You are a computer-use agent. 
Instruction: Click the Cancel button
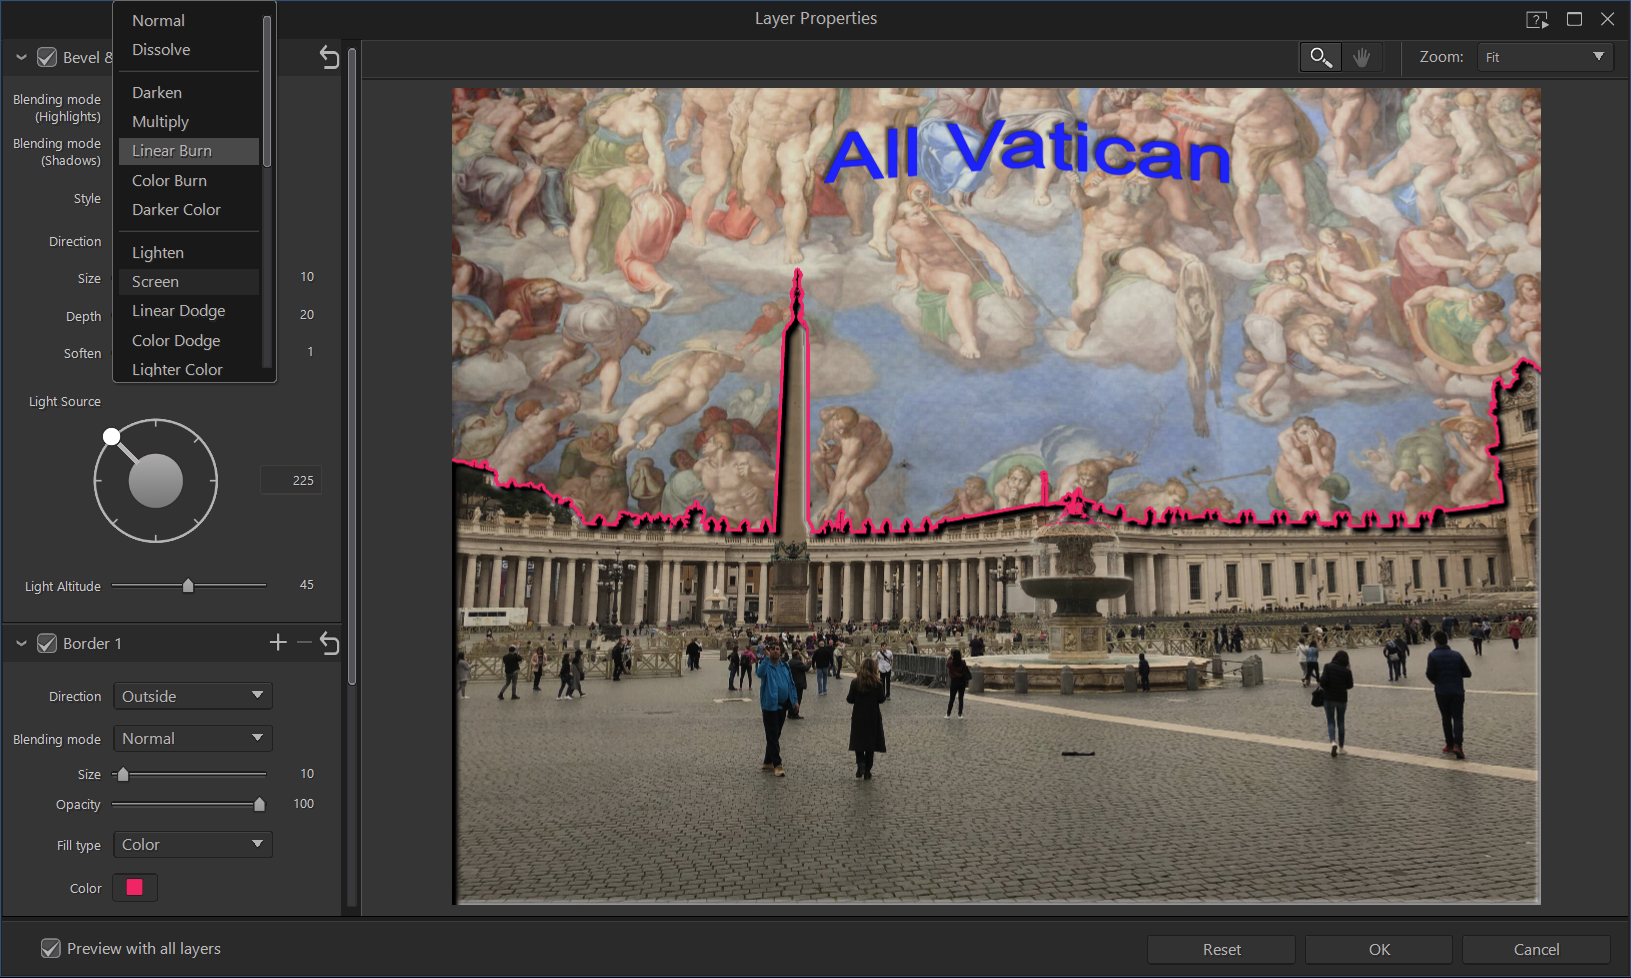point(1536,949)
